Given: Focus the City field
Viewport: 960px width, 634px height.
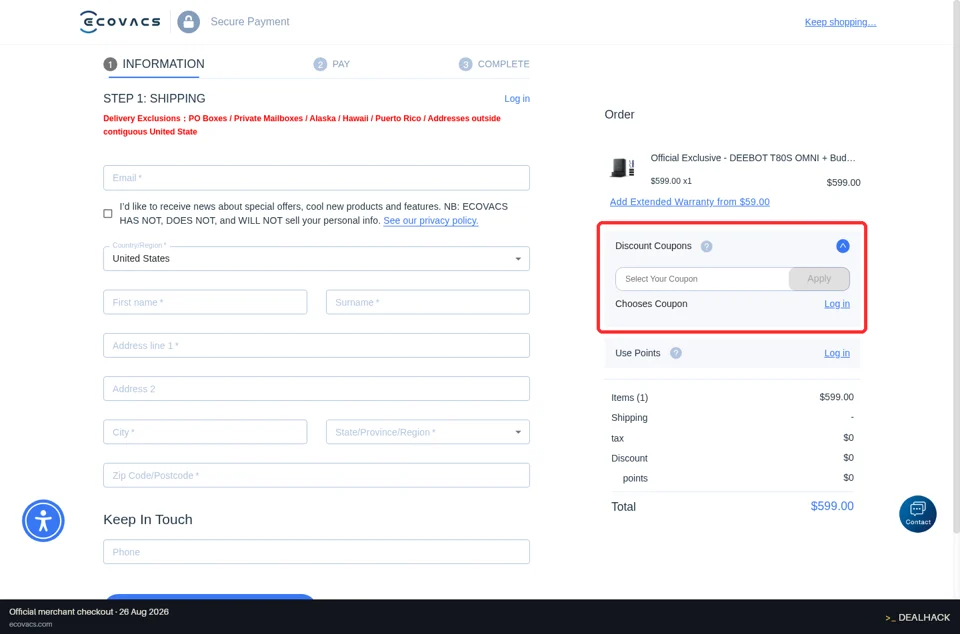Looking at the screenshot, I should click(x=205, y=432).
